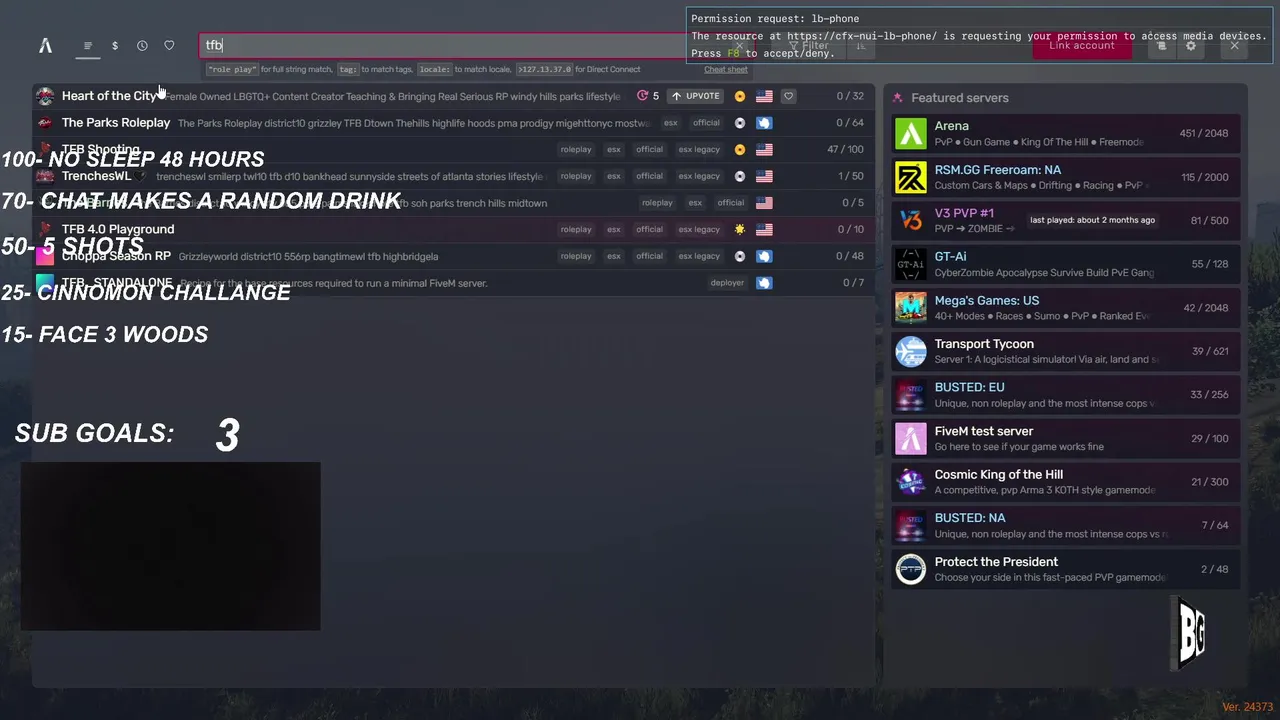Click silver badge icon on TrenchesWL row
The image size is (1280, 720).
pyautogui.click(x=740, y=176)
